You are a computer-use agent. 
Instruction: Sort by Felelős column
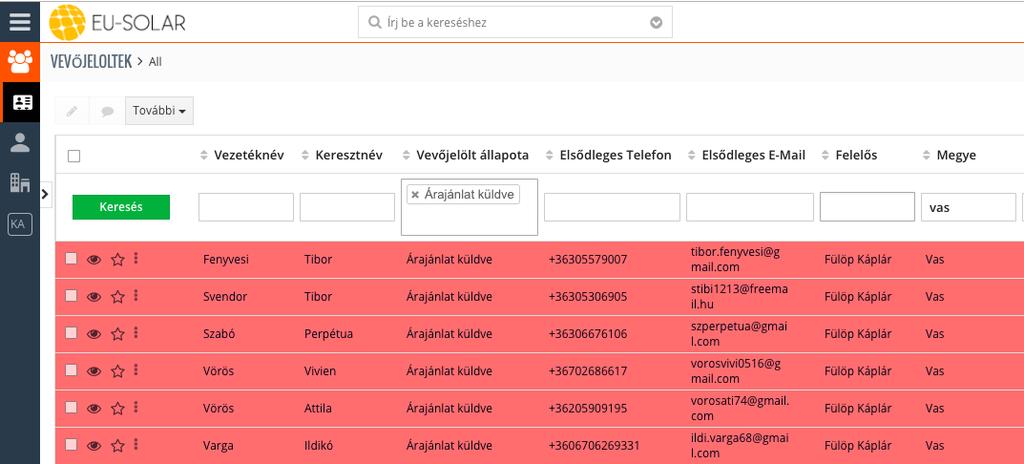(849, 156)
